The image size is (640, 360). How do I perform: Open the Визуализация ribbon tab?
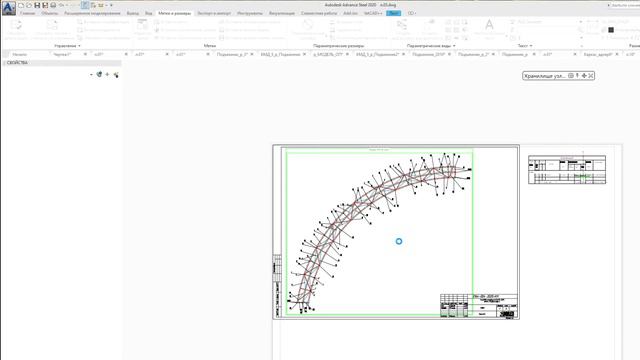click(x=282, y=13)
